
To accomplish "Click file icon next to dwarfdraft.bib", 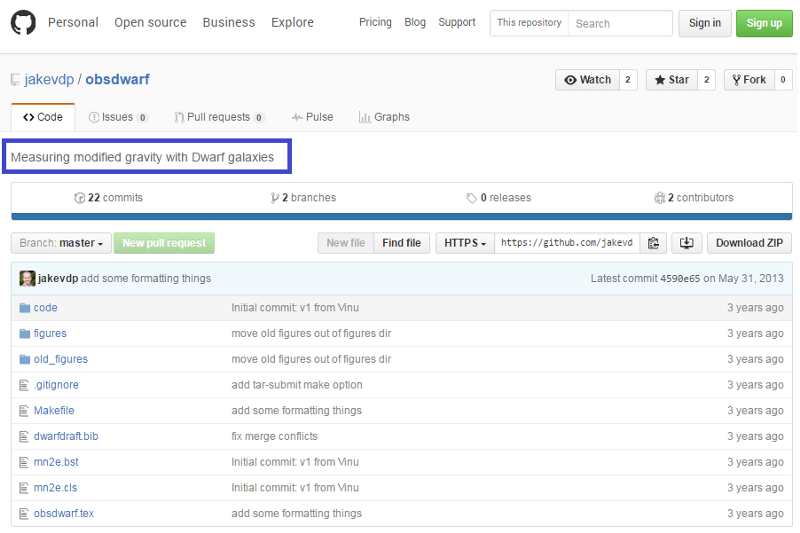I will pos(24,437).
